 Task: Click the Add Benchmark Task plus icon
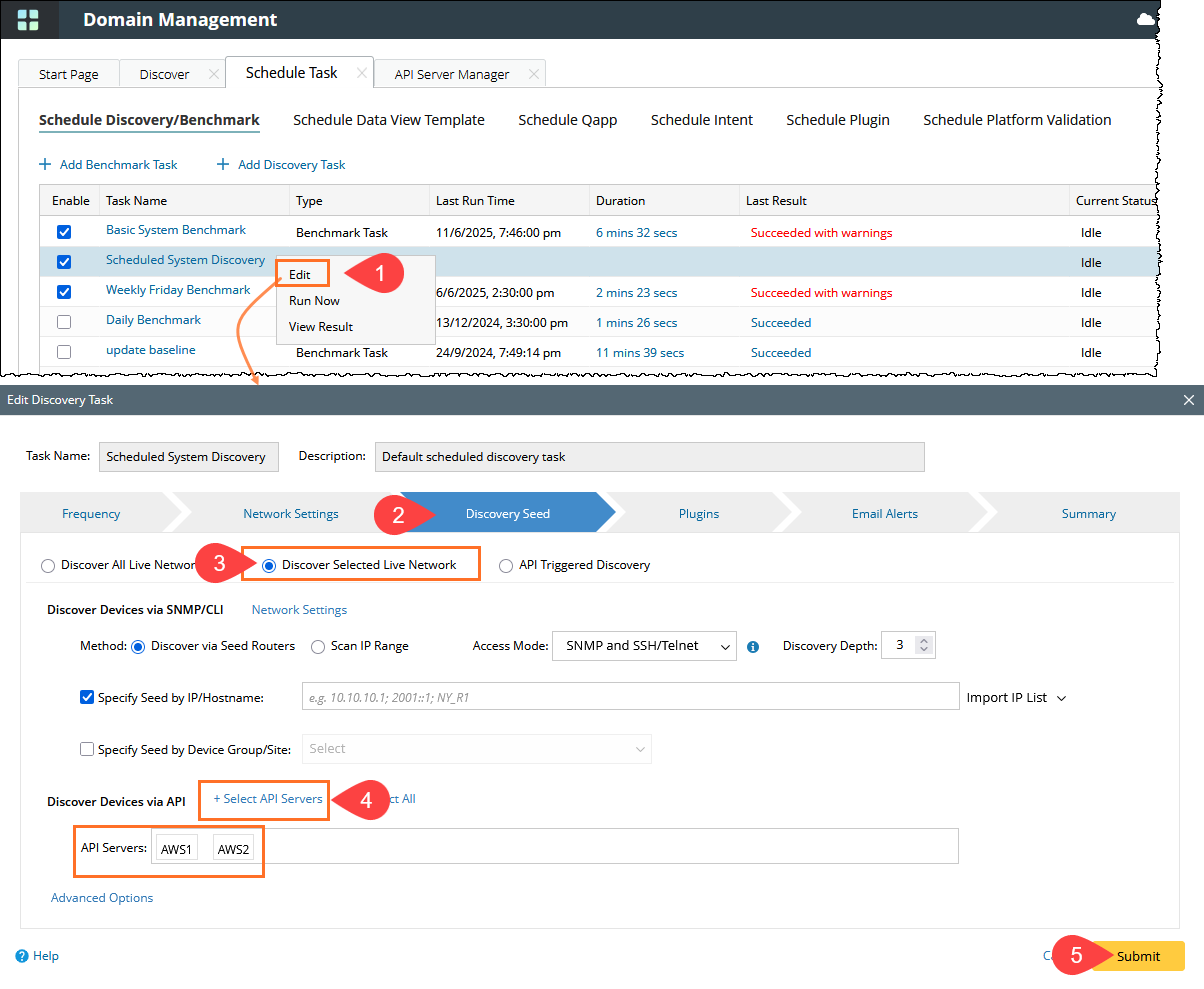(x=45, y=164)
